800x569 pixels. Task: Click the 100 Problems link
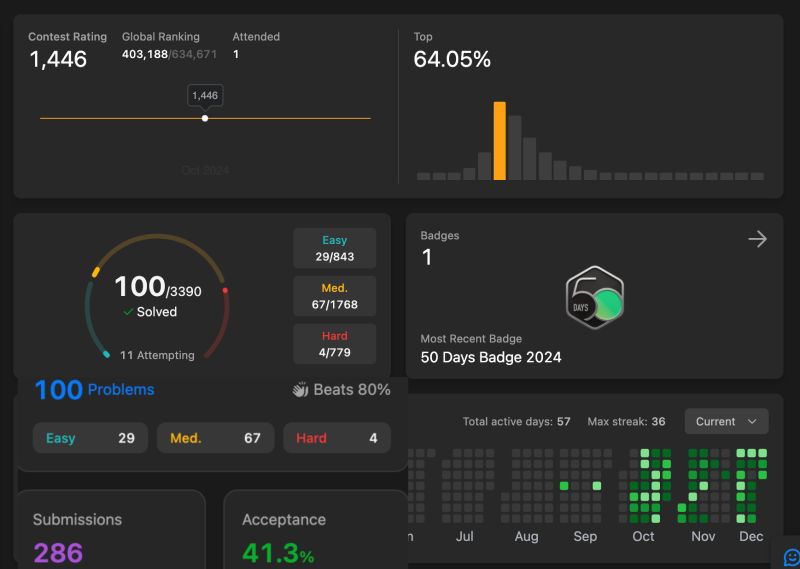pos(94,390)
